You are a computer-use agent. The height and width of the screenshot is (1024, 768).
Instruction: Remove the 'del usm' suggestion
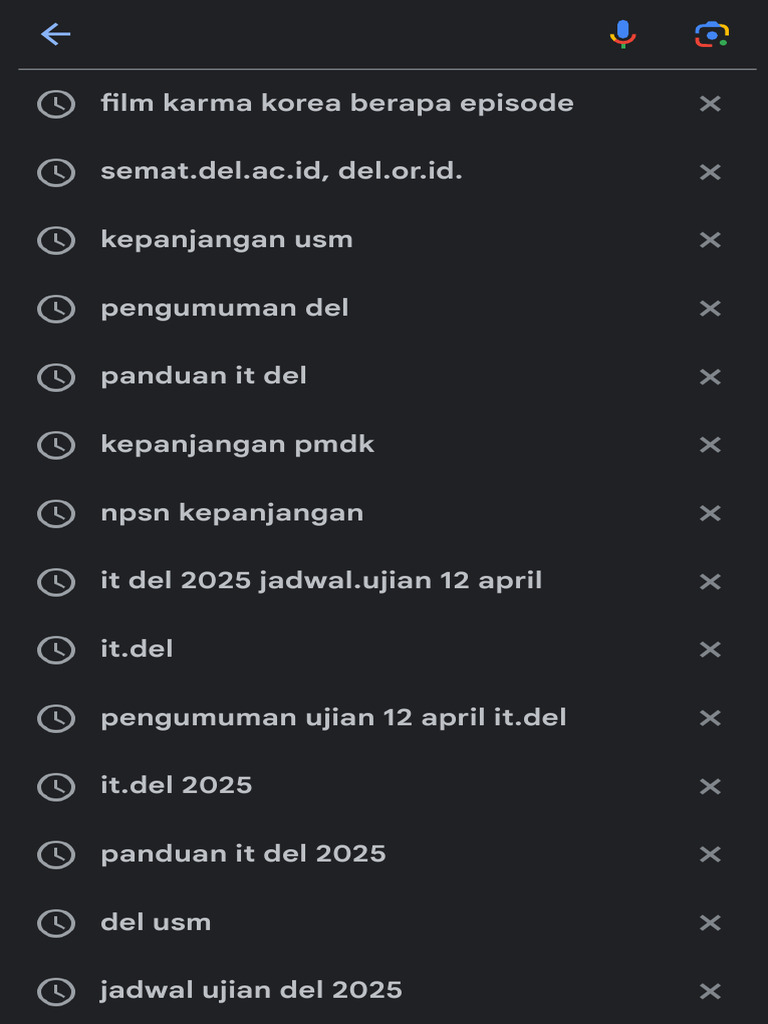coord(710,922)
